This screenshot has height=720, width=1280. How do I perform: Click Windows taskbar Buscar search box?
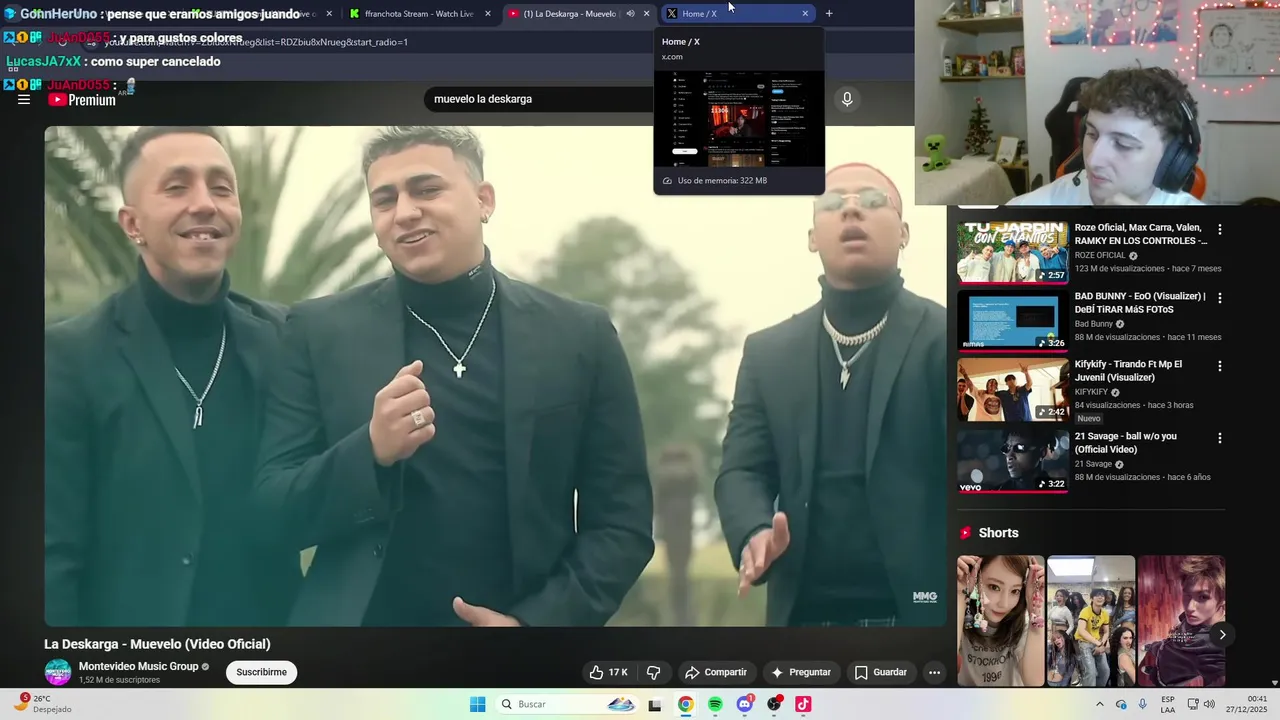click(x=567, y=704)
